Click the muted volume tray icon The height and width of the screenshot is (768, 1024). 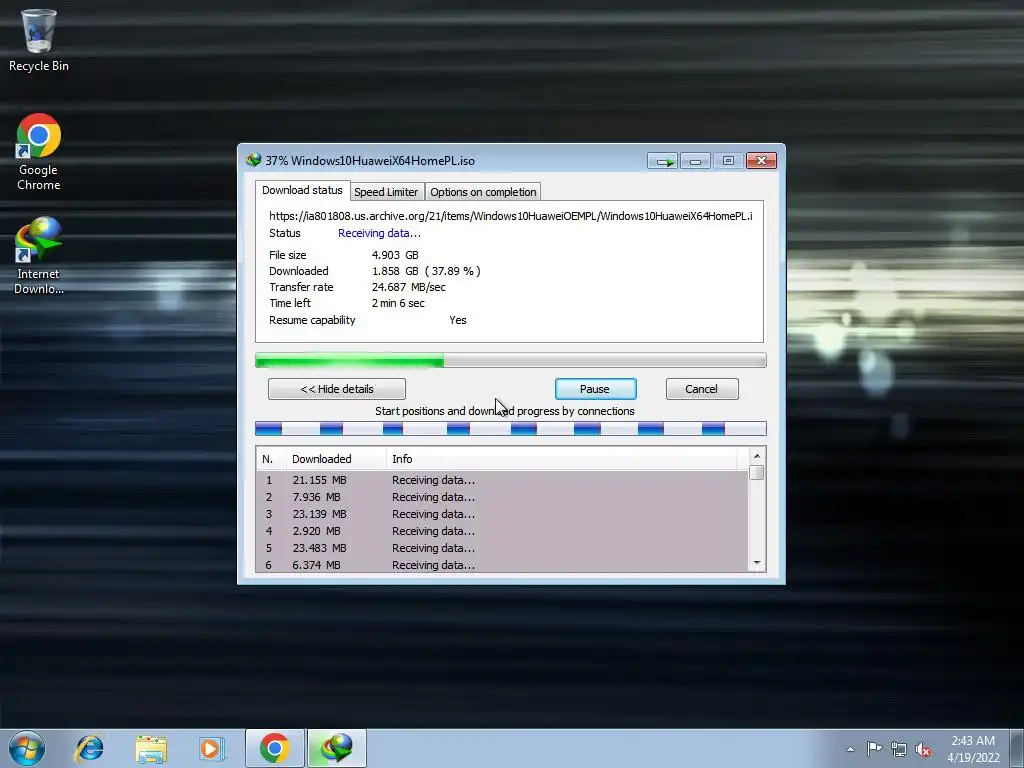tap(923, 749)
